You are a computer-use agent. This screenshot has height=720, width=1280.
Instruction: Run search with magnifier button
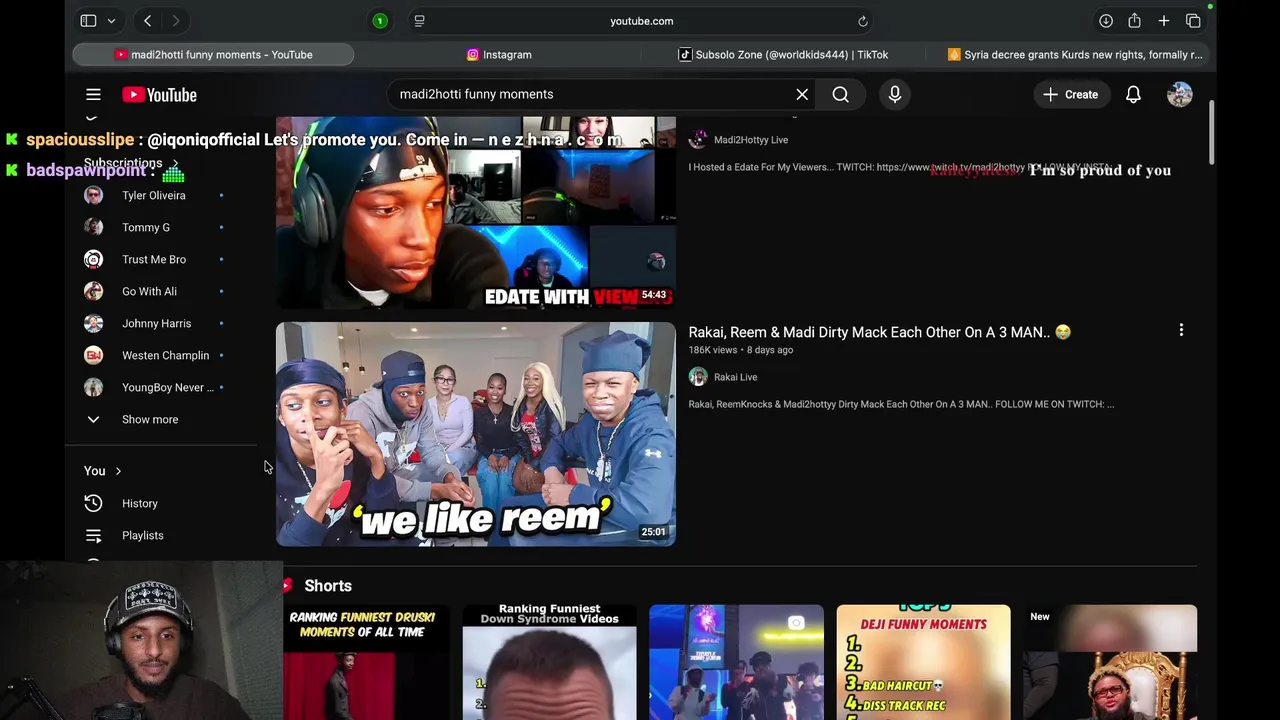coord(840,94)
